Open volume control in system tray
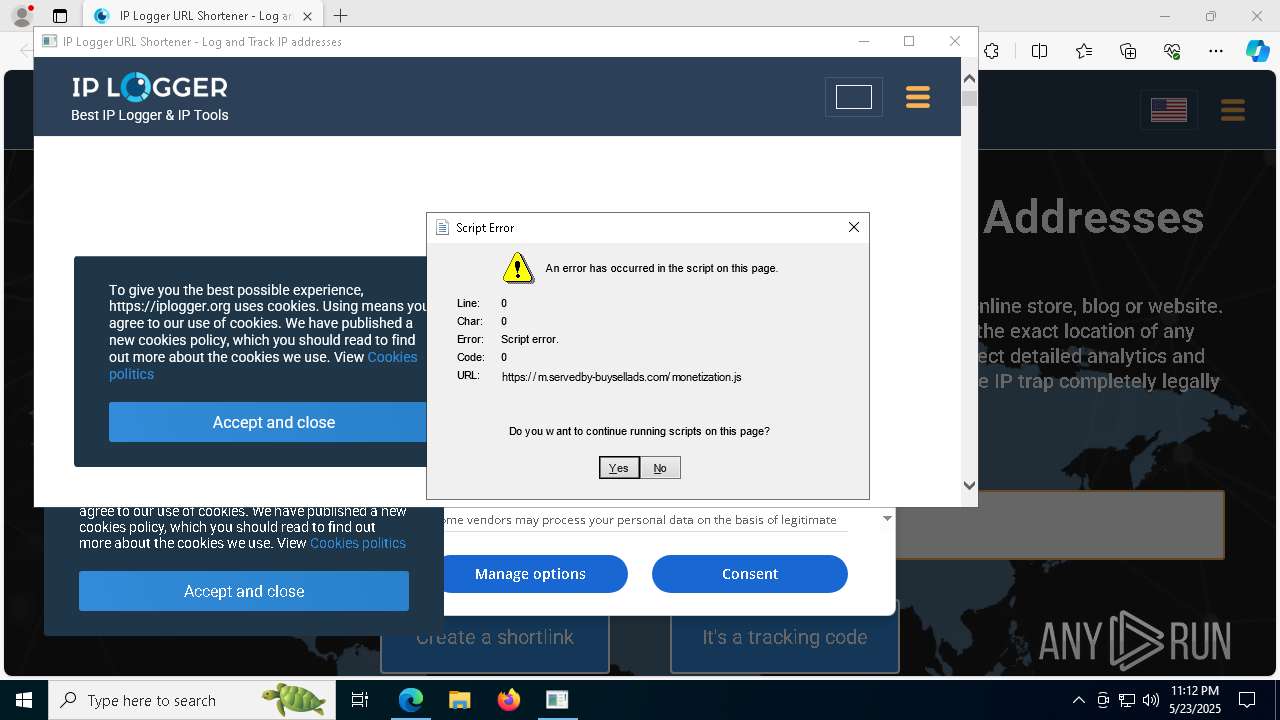The width and height of the screenshot is (1280, 720). [1151, 700]
